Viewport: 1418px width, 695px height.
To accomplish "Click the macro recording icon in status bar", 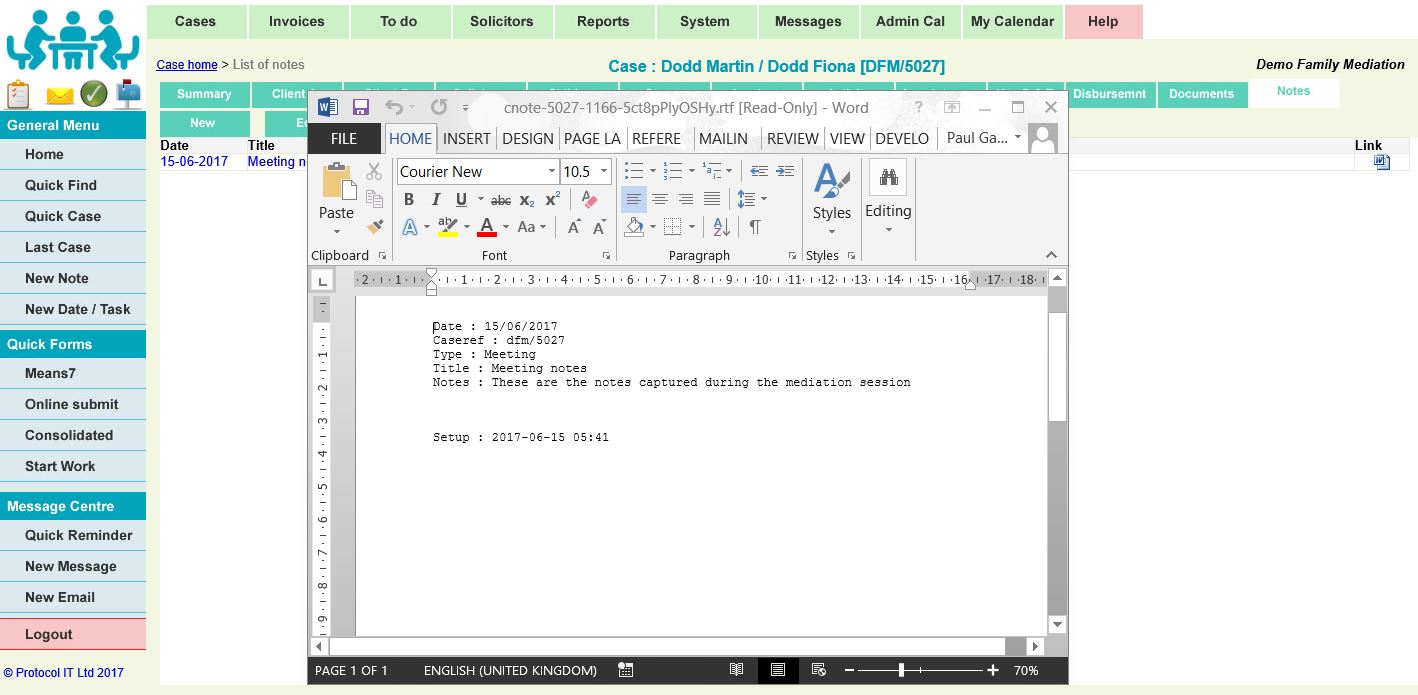I will [x=626, y=670].
